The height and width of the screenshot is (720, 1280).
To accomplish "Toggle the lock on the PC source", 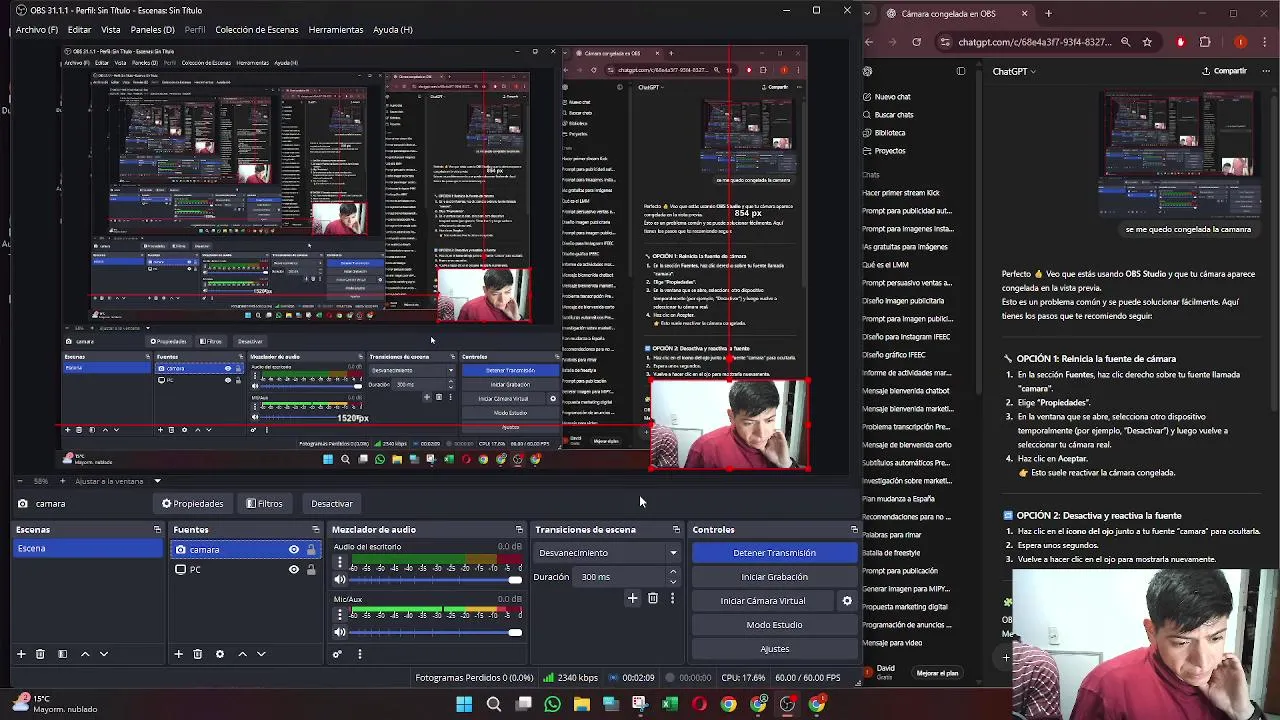I will 311,569.
